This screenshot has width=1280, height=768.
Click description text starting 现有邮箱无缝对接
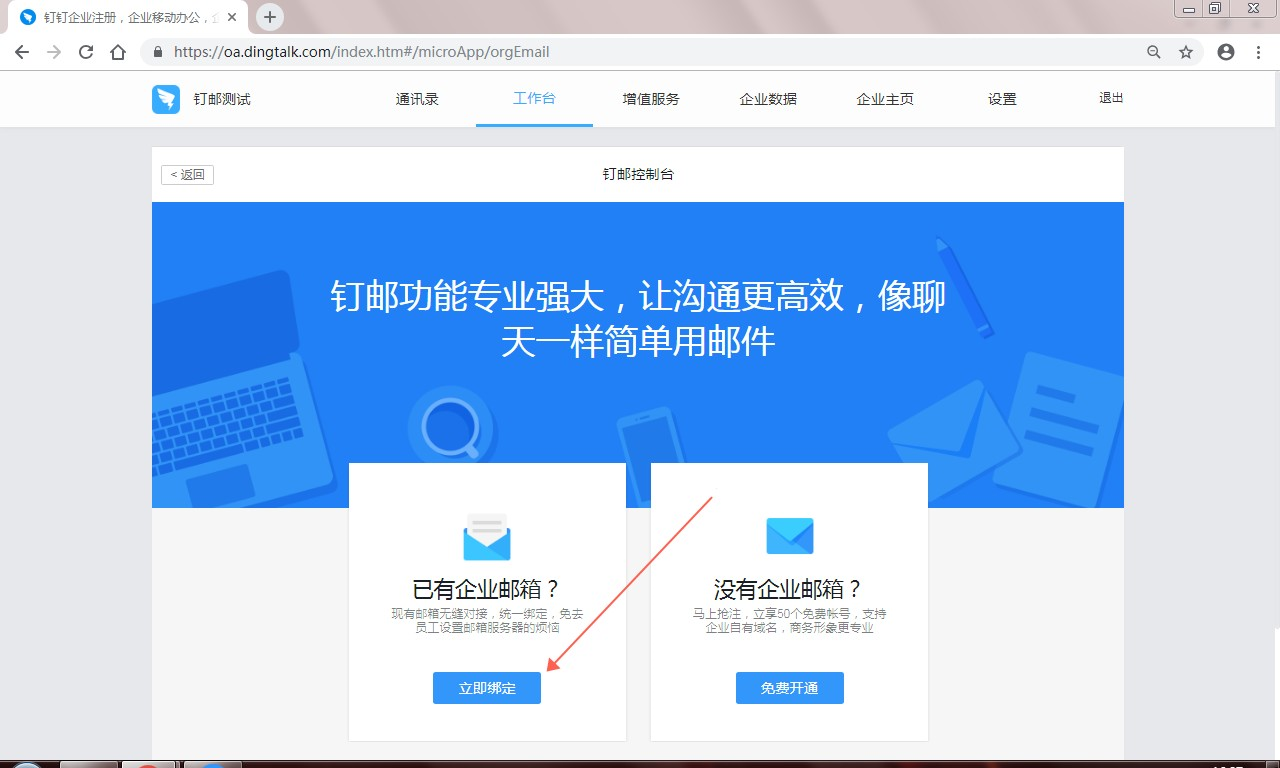487,620
